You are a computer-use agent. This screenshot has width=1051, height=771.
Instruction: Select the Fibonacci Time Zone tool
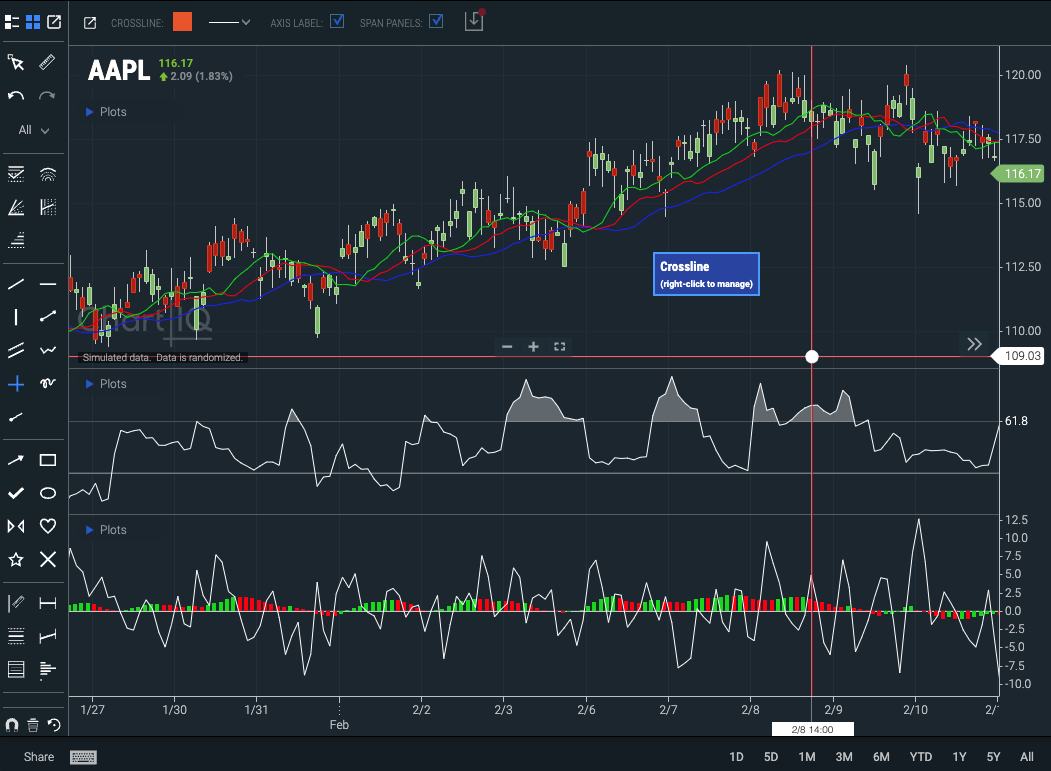click(x=48, y=207)
